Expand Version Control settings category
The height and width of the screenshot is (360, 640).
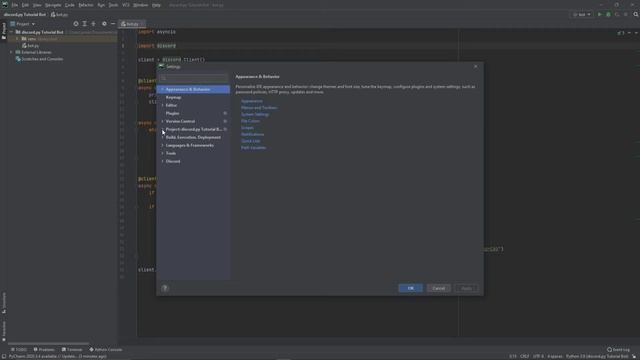pos(162,121)
